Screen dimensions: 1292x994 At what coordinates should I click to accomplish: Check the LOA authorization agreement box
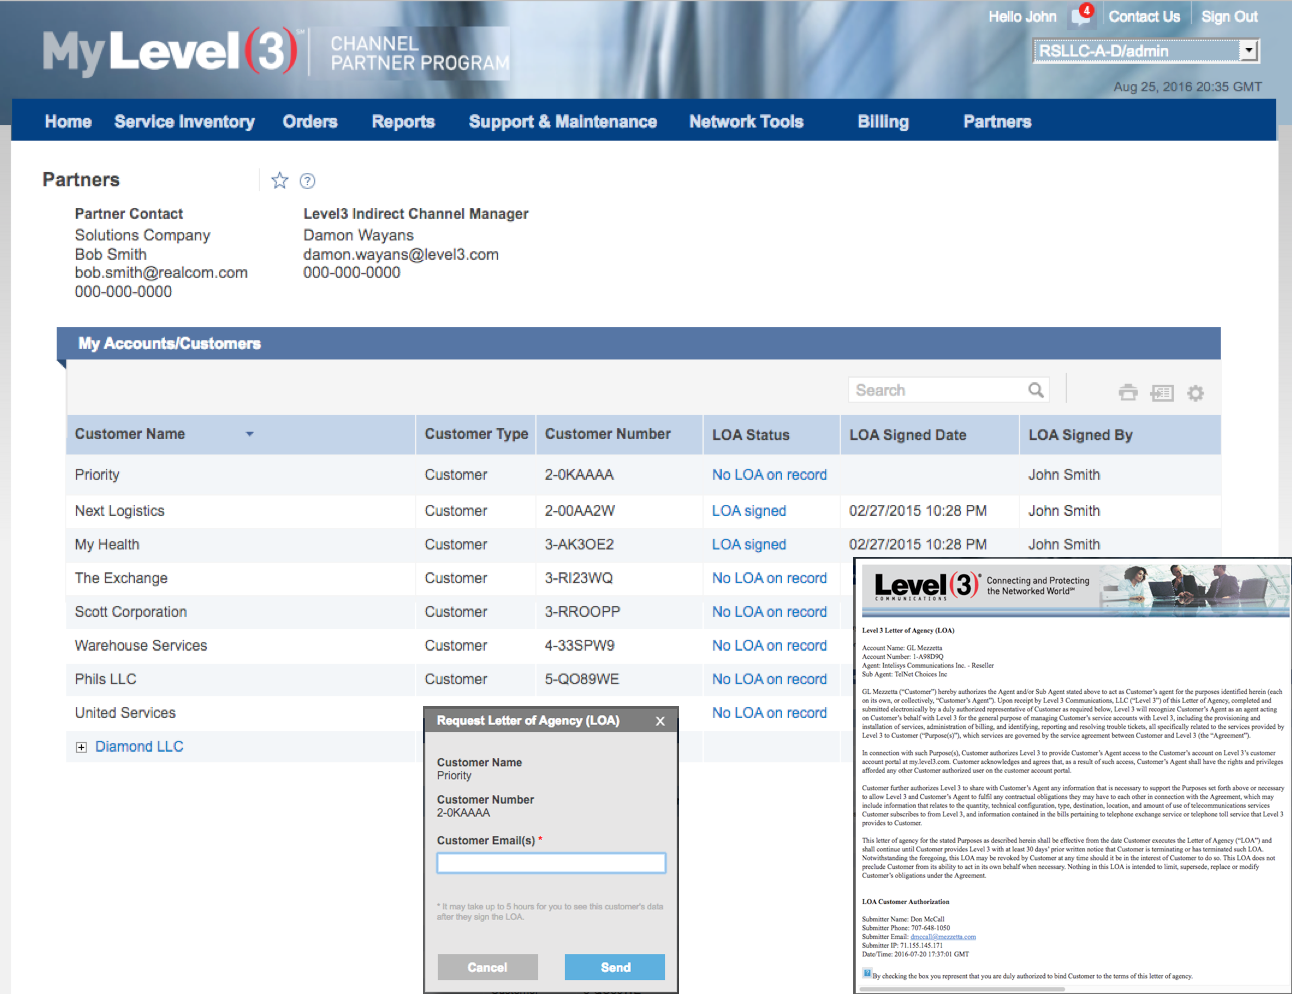[x=867, y=973]
